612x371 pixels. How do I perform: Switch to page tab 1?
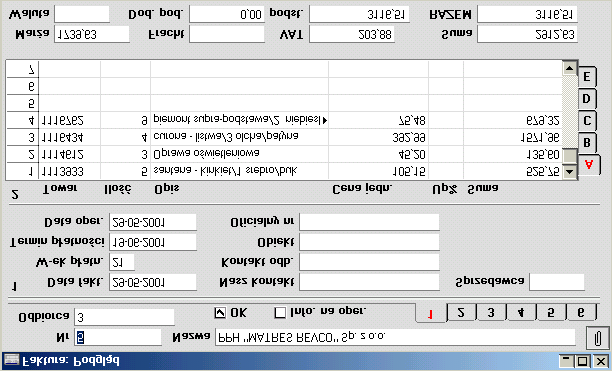[431, 314]
